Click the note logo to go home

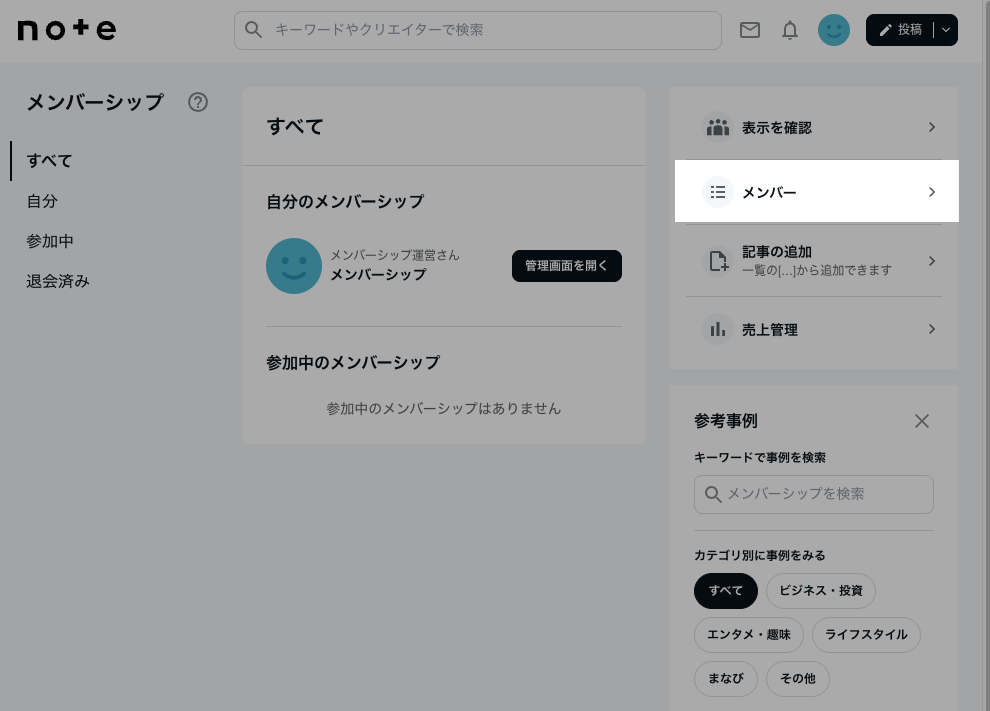point(66,29)
